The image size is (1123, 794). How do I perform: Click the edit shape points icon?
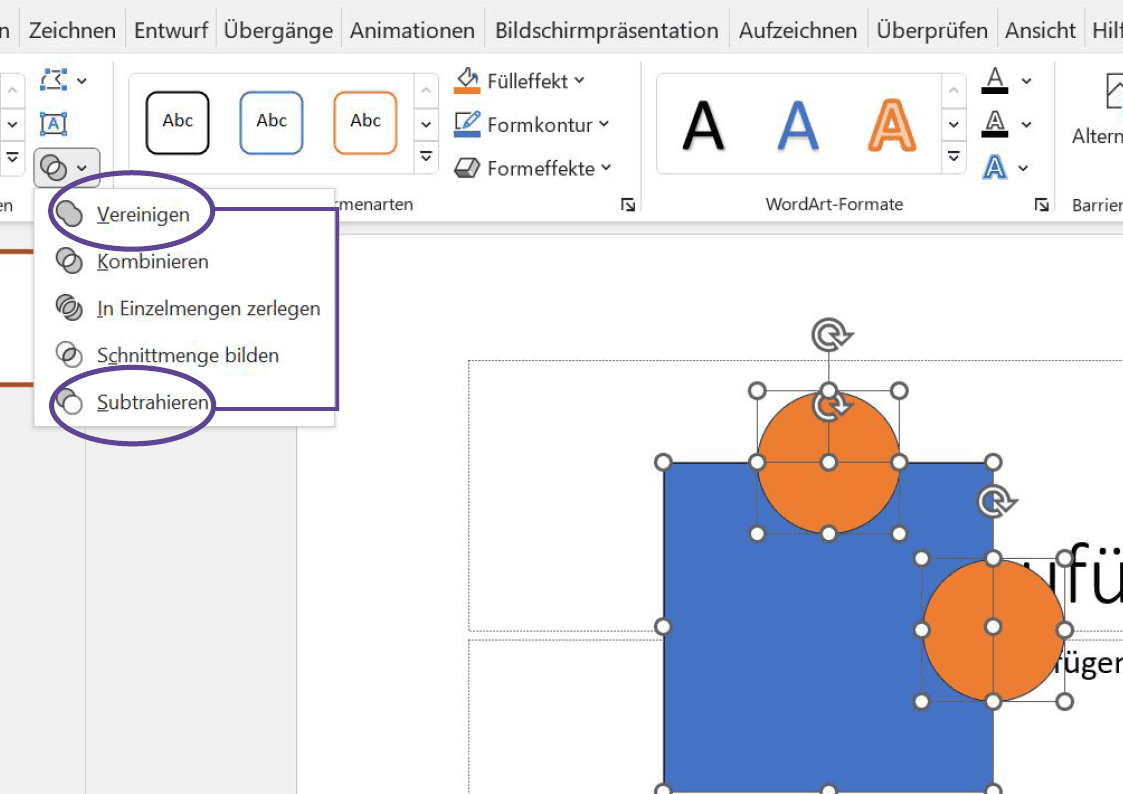[54, 80]
